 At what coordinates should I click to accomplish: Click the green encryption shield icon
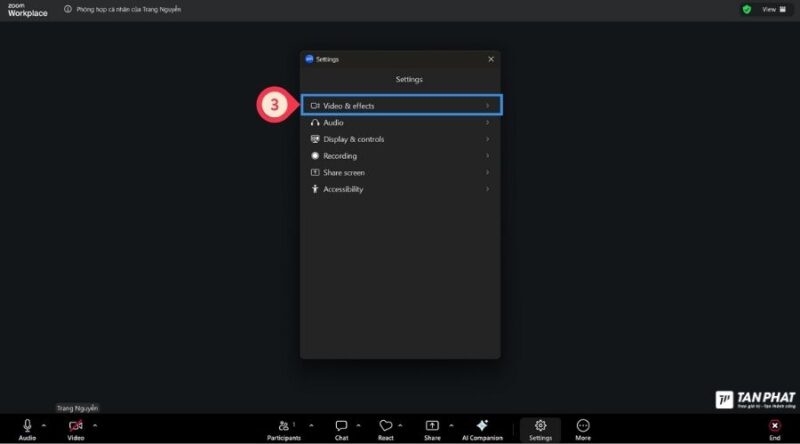coord(746,9)
